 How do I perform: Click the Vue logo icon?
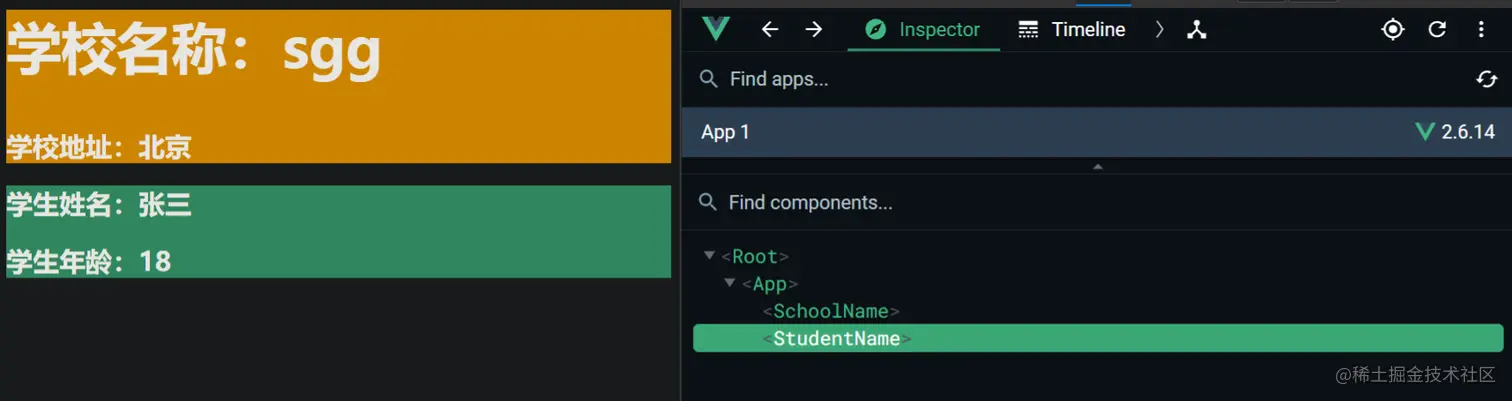pyautogui.click(x=715, y=29)
